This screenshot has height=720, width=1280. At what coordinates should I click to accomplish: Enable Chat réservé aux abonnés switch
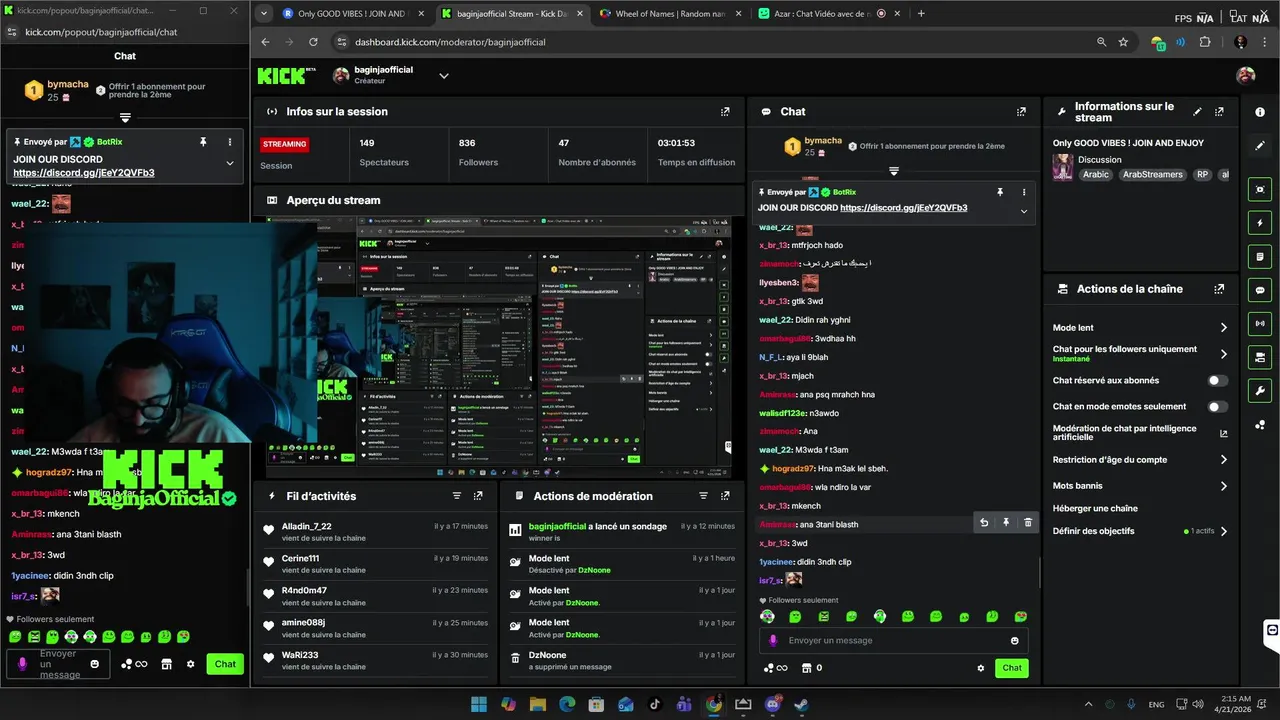coord(1217,381)
